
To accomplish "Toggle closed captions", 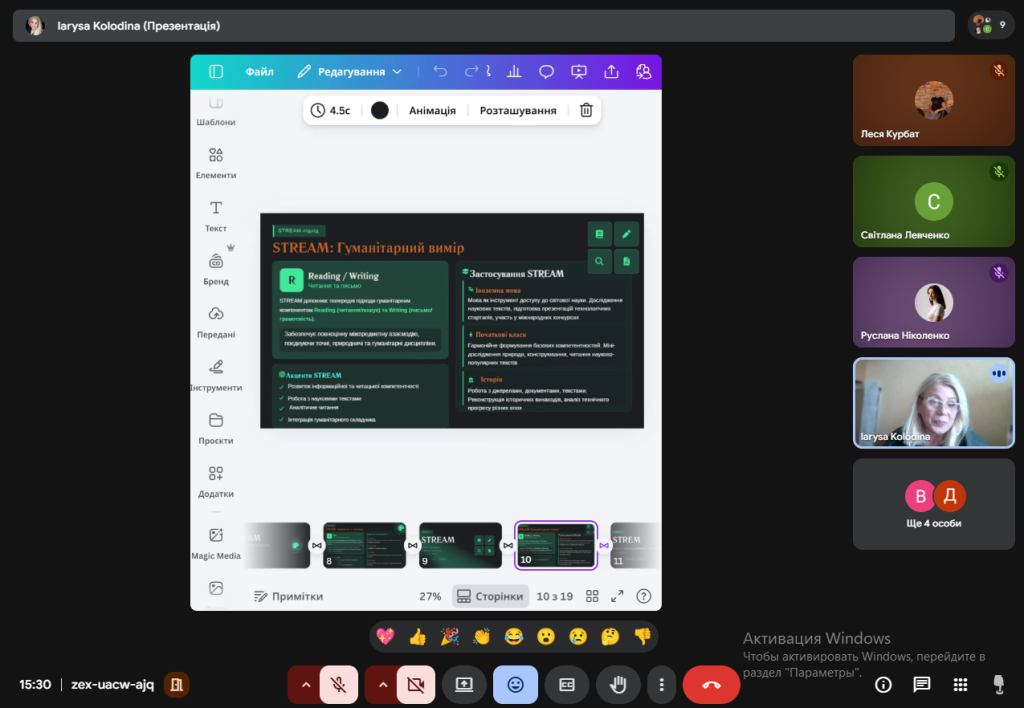I will coord(567,685).
